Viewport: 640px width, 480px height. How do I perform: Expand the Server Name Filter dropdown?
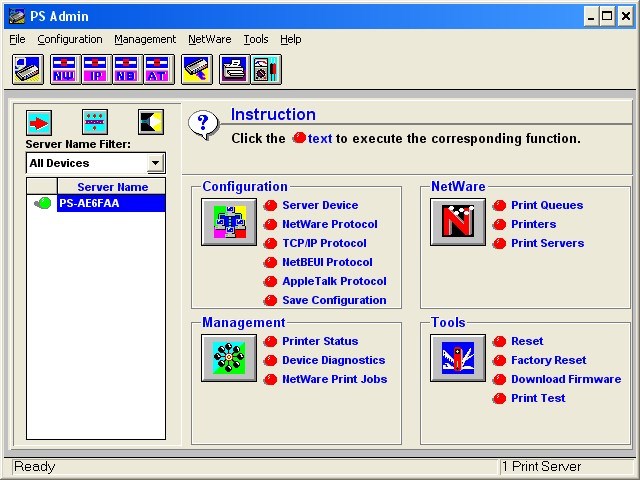click(156, 163)
